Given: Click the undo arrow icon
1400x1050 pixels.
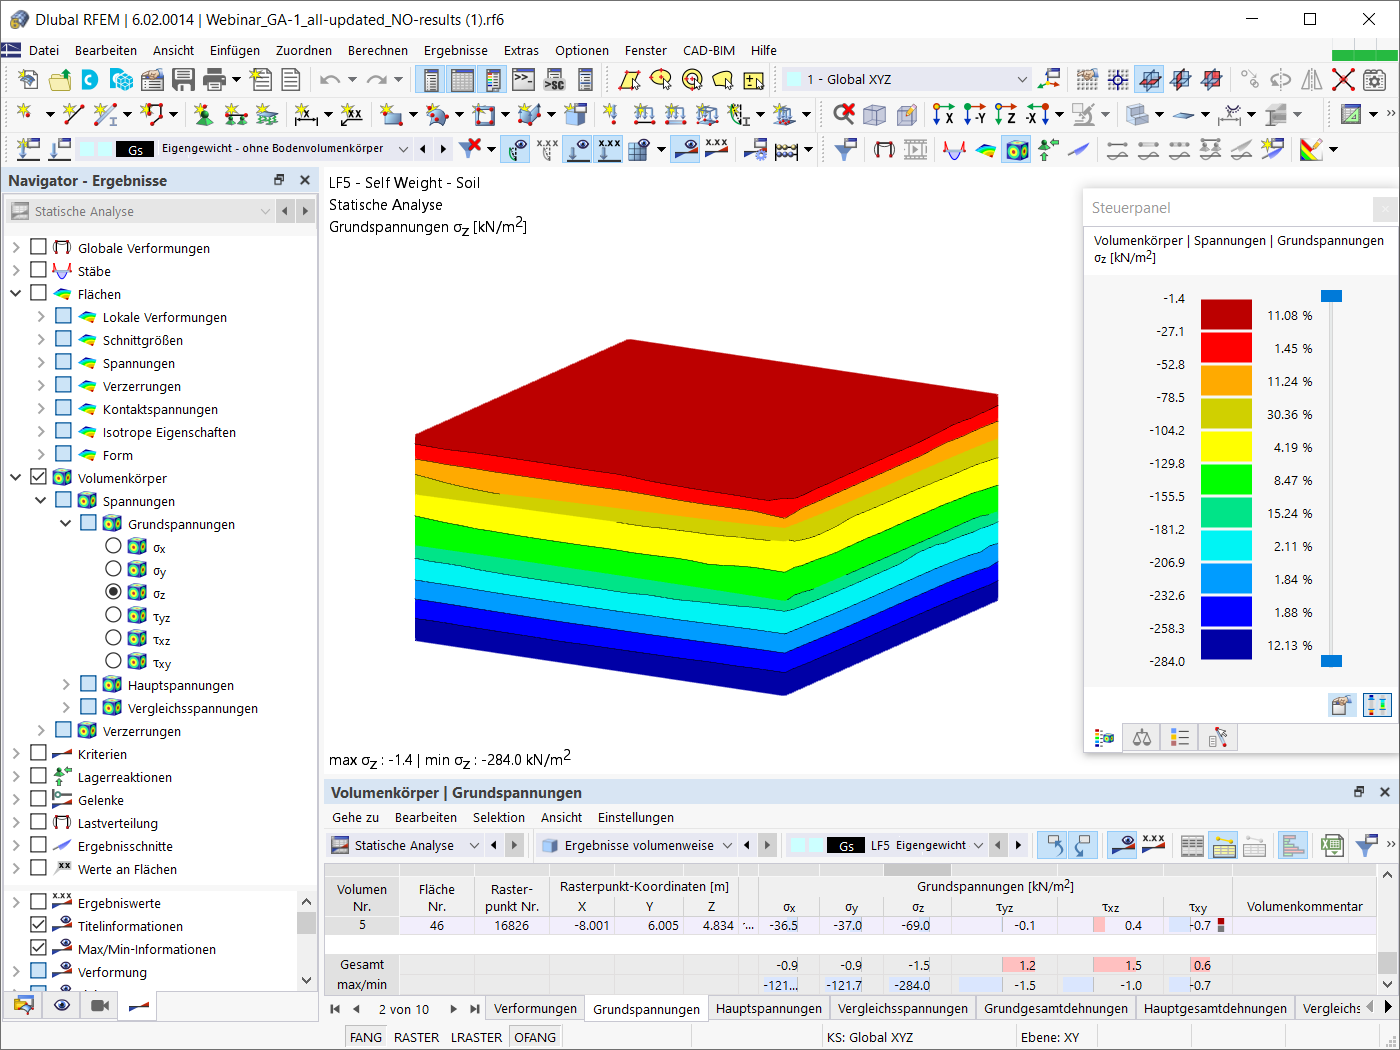Looking at the screenshot, I should [330, 80].
